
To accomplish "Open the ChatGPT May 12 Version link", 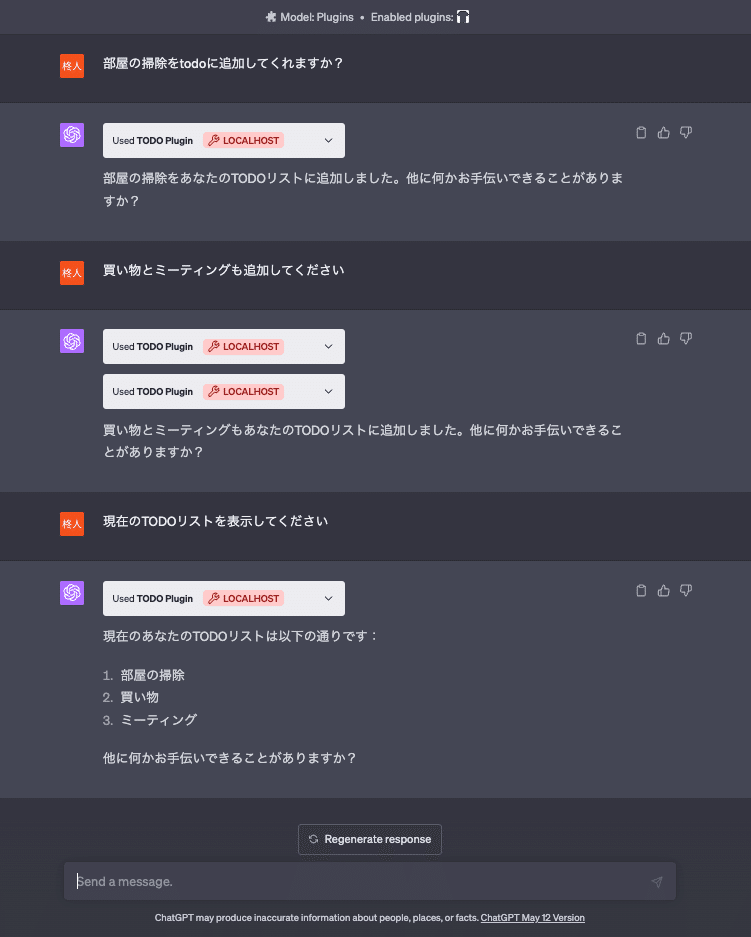I will tap(532, 918).
